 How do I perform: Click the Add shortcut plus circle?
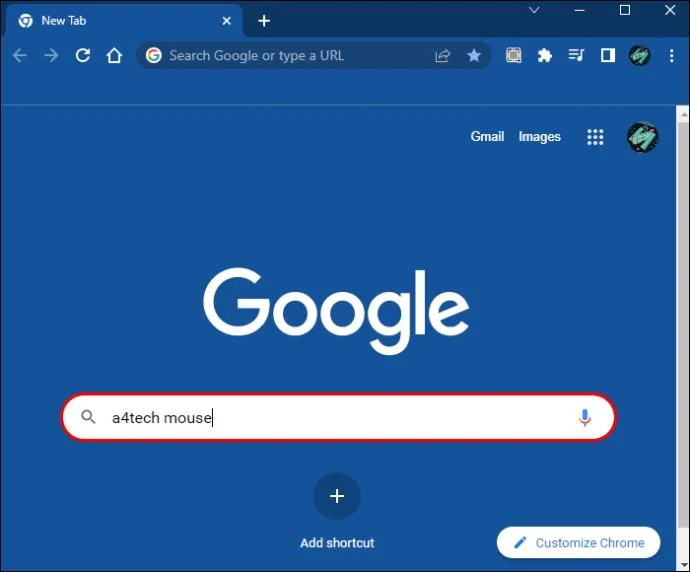(x=337, y=496)
